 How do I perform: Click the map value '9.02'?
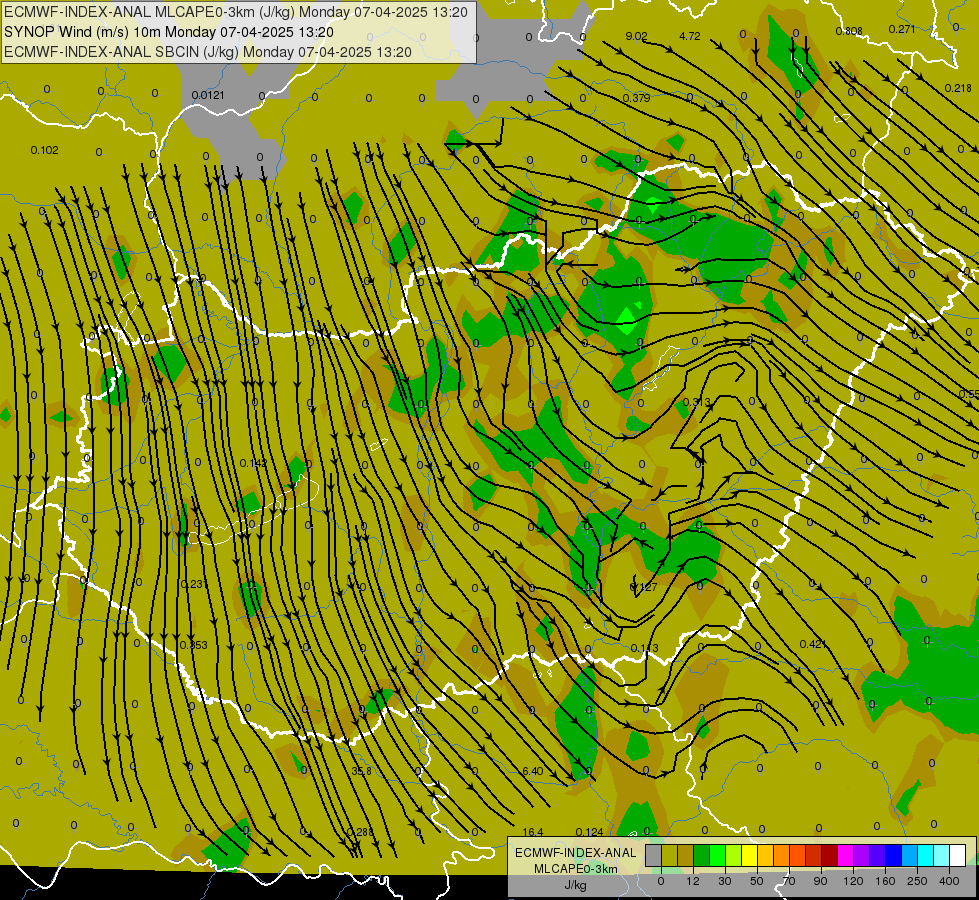[x=636, y=36]
